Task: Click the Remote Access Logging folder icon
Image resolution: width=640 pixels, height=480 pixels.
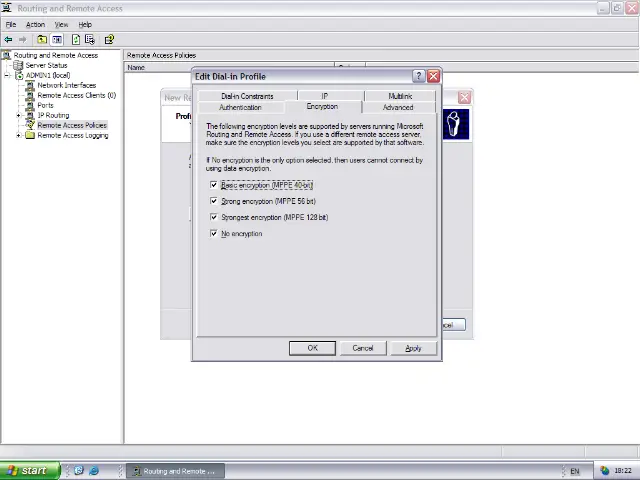Action: coord(30,136)
